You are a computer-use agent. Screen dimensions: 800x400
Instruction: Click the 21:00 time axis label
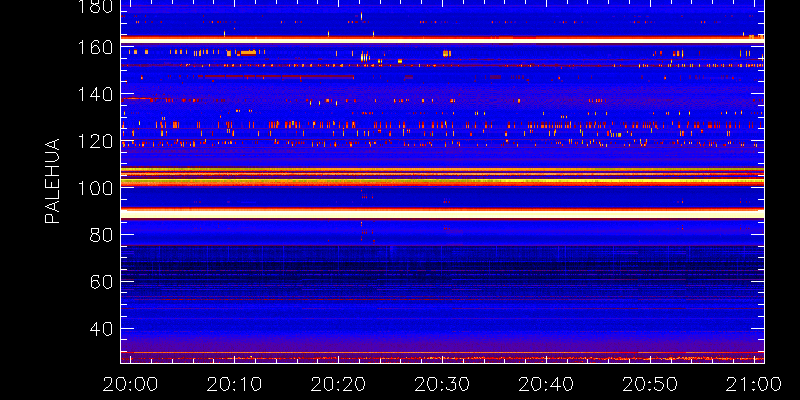pos(754,384)
